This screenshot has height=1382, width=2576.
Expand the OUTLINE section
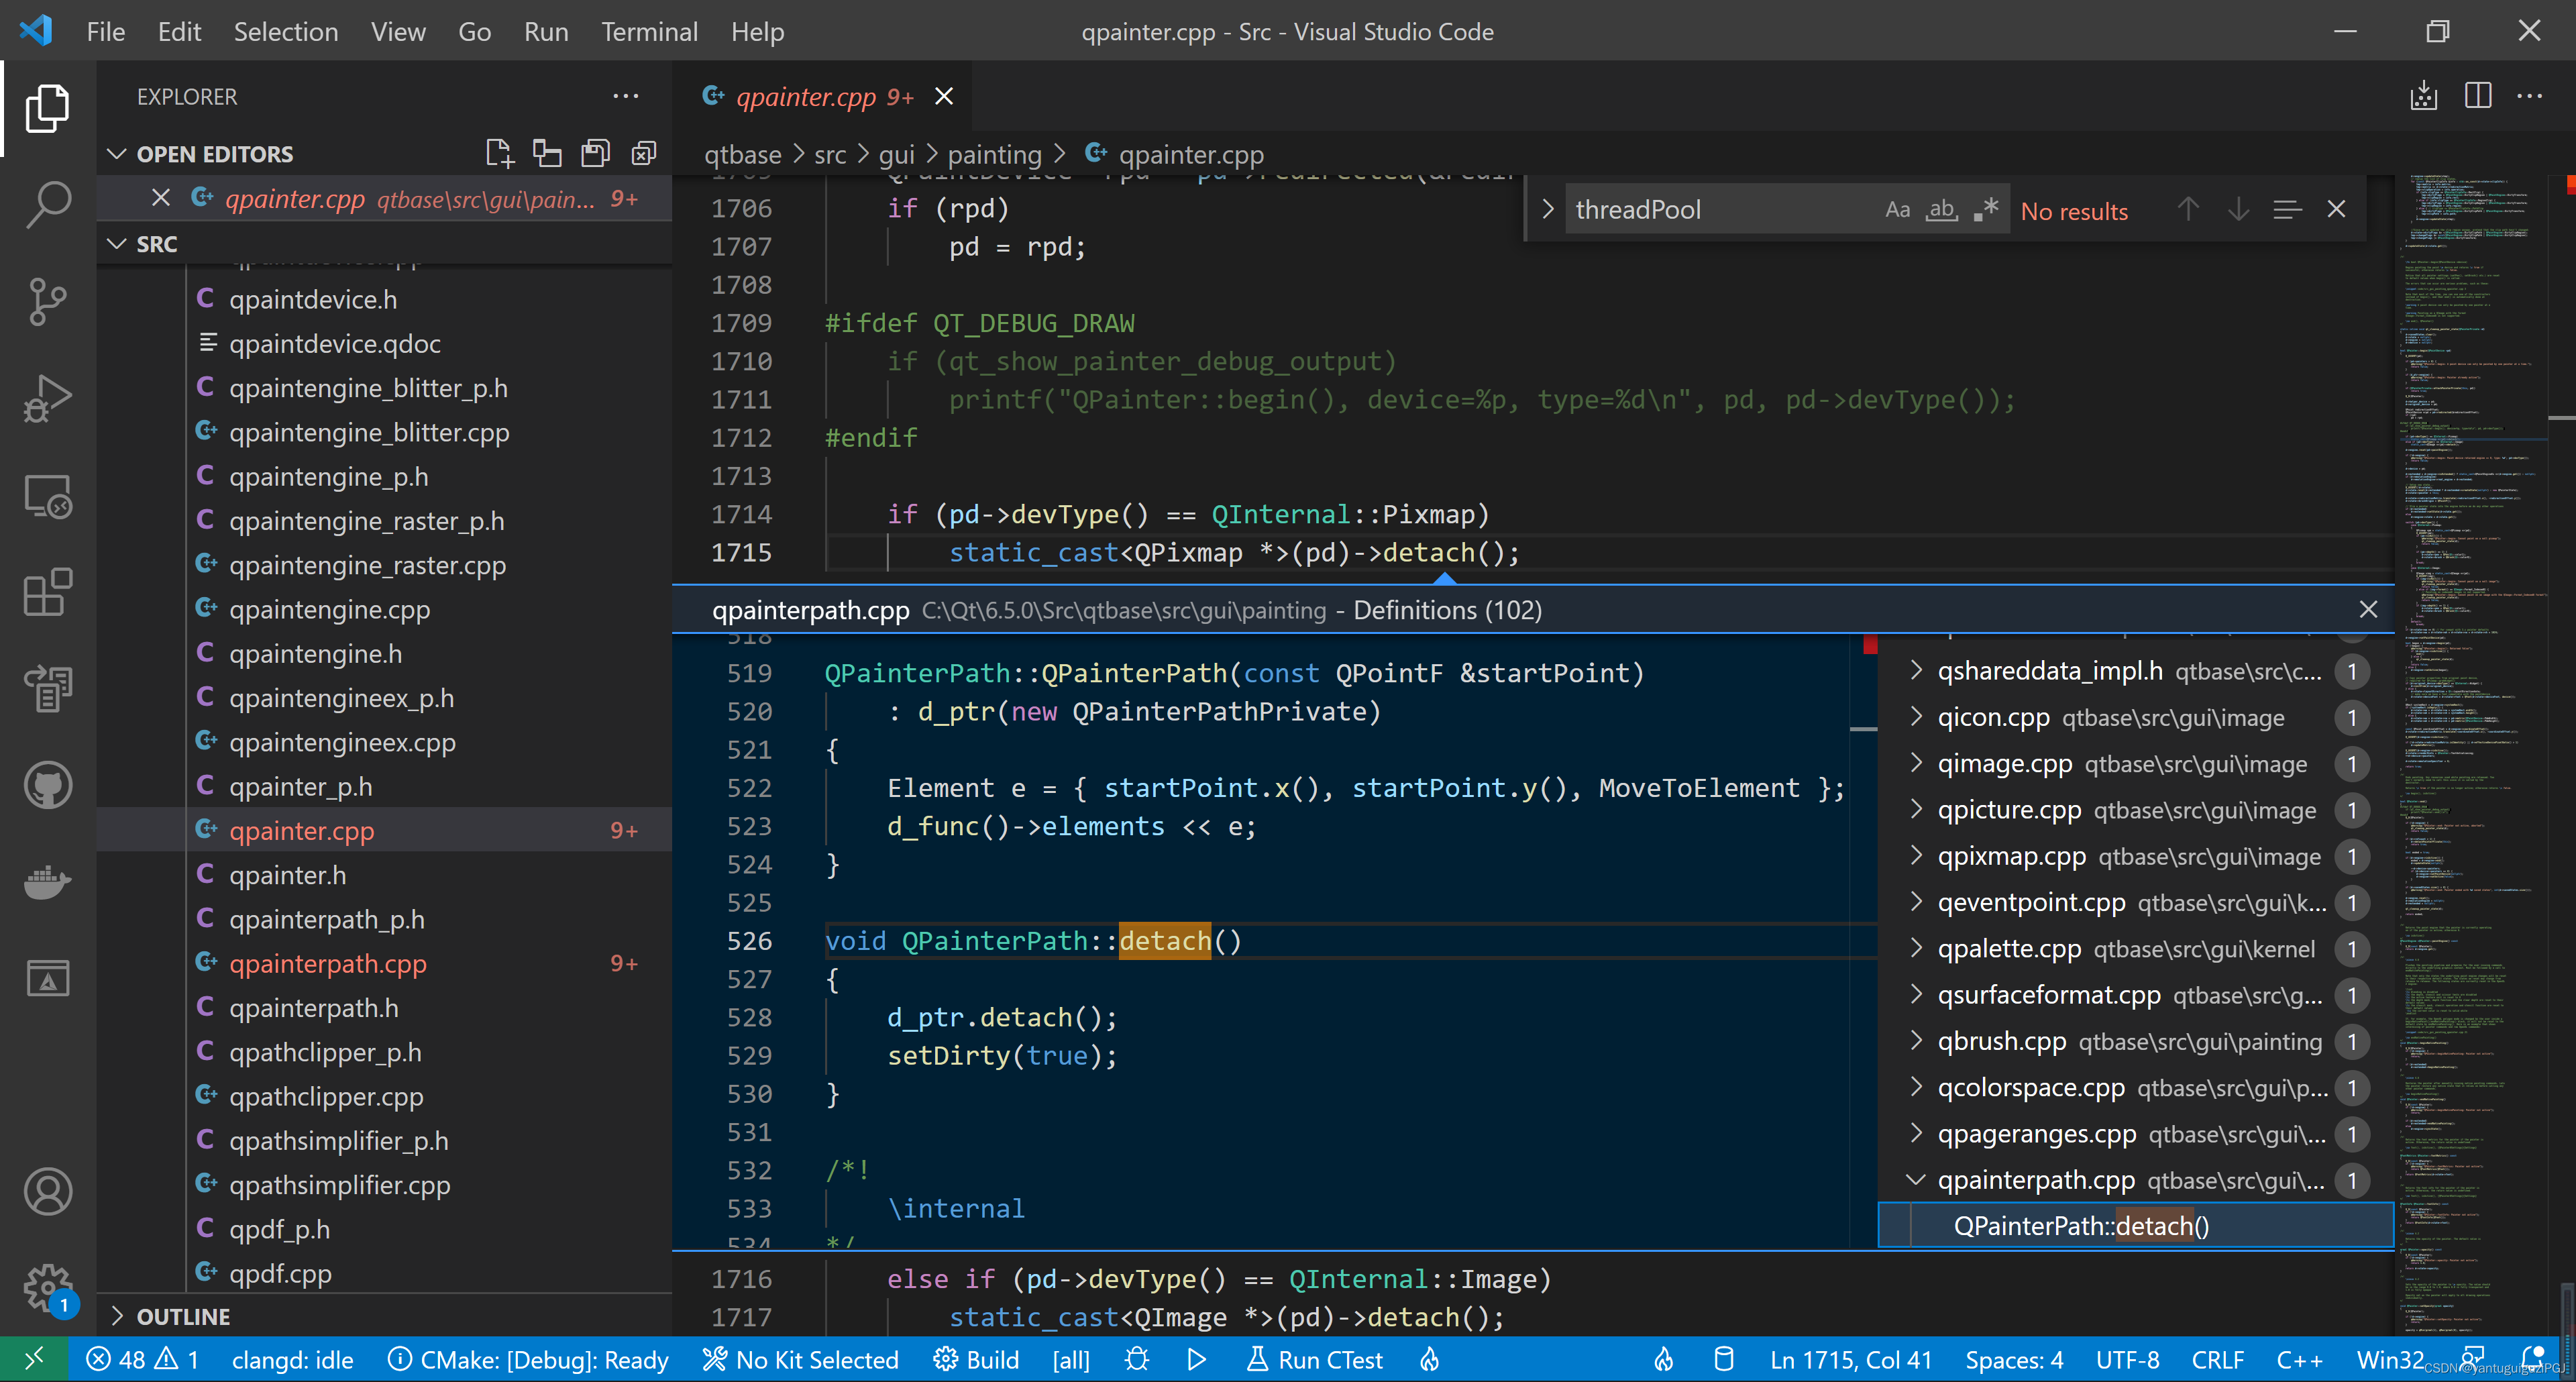coord(183,1316)
